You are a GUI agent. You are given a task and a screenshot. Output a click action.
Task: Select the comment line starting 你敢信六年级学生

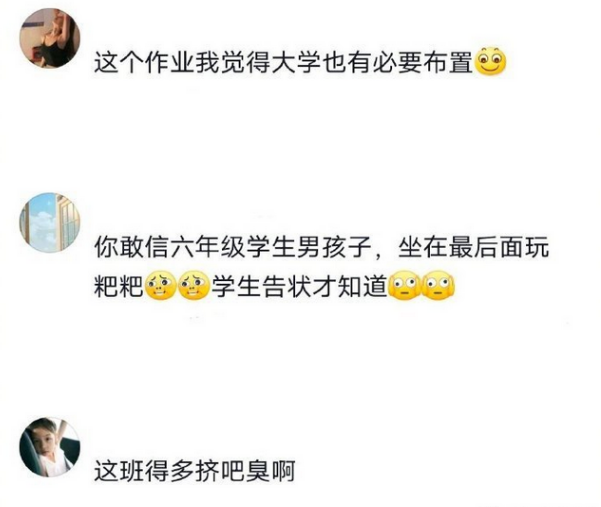pyautogui.click(x=322, y=247)
